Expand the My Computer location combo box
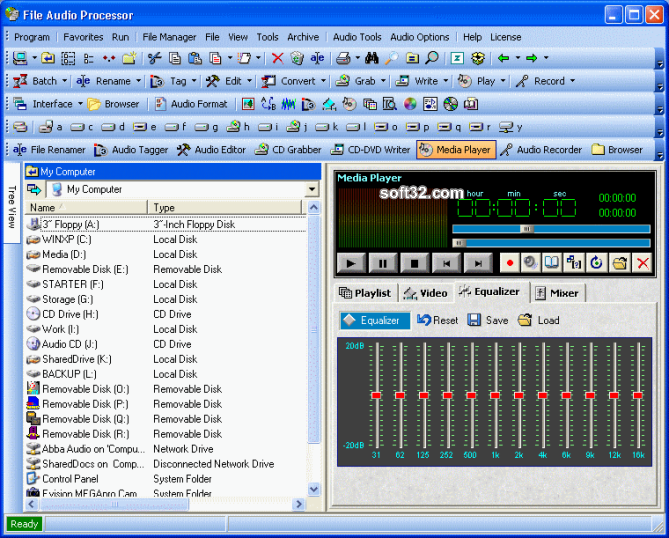This screenshot has height=538, width=669. coord(312,189)
